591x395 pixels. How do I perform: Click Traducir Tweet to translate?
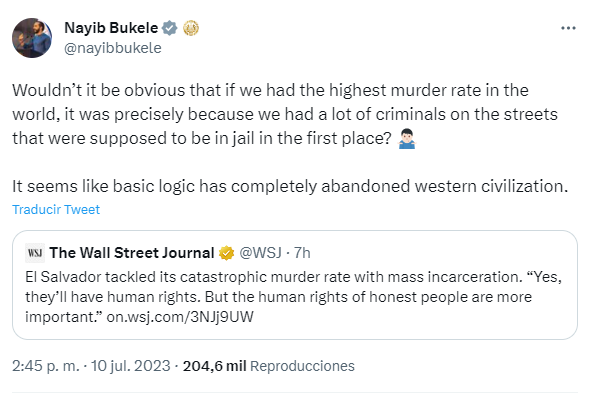tap(56, 210)
